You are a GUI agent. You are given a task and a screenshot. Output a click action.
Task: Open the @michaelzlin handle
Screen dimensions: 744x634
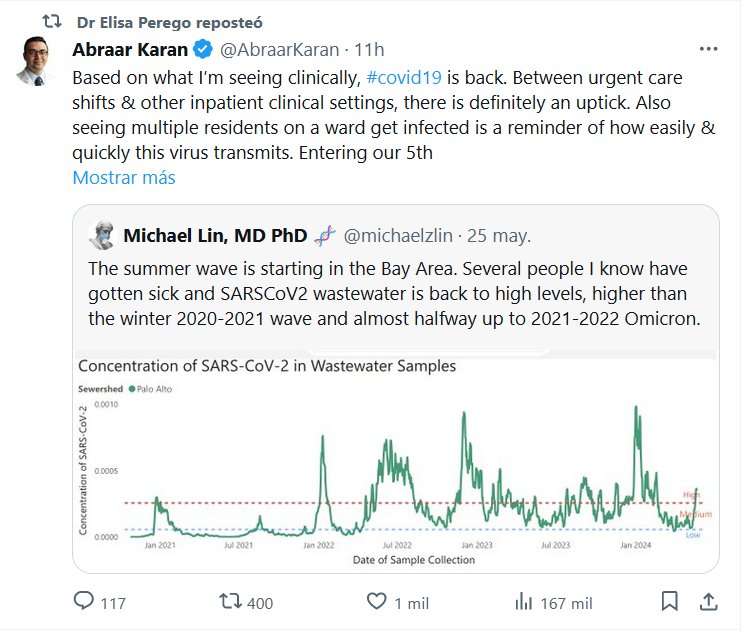point(400,236)
